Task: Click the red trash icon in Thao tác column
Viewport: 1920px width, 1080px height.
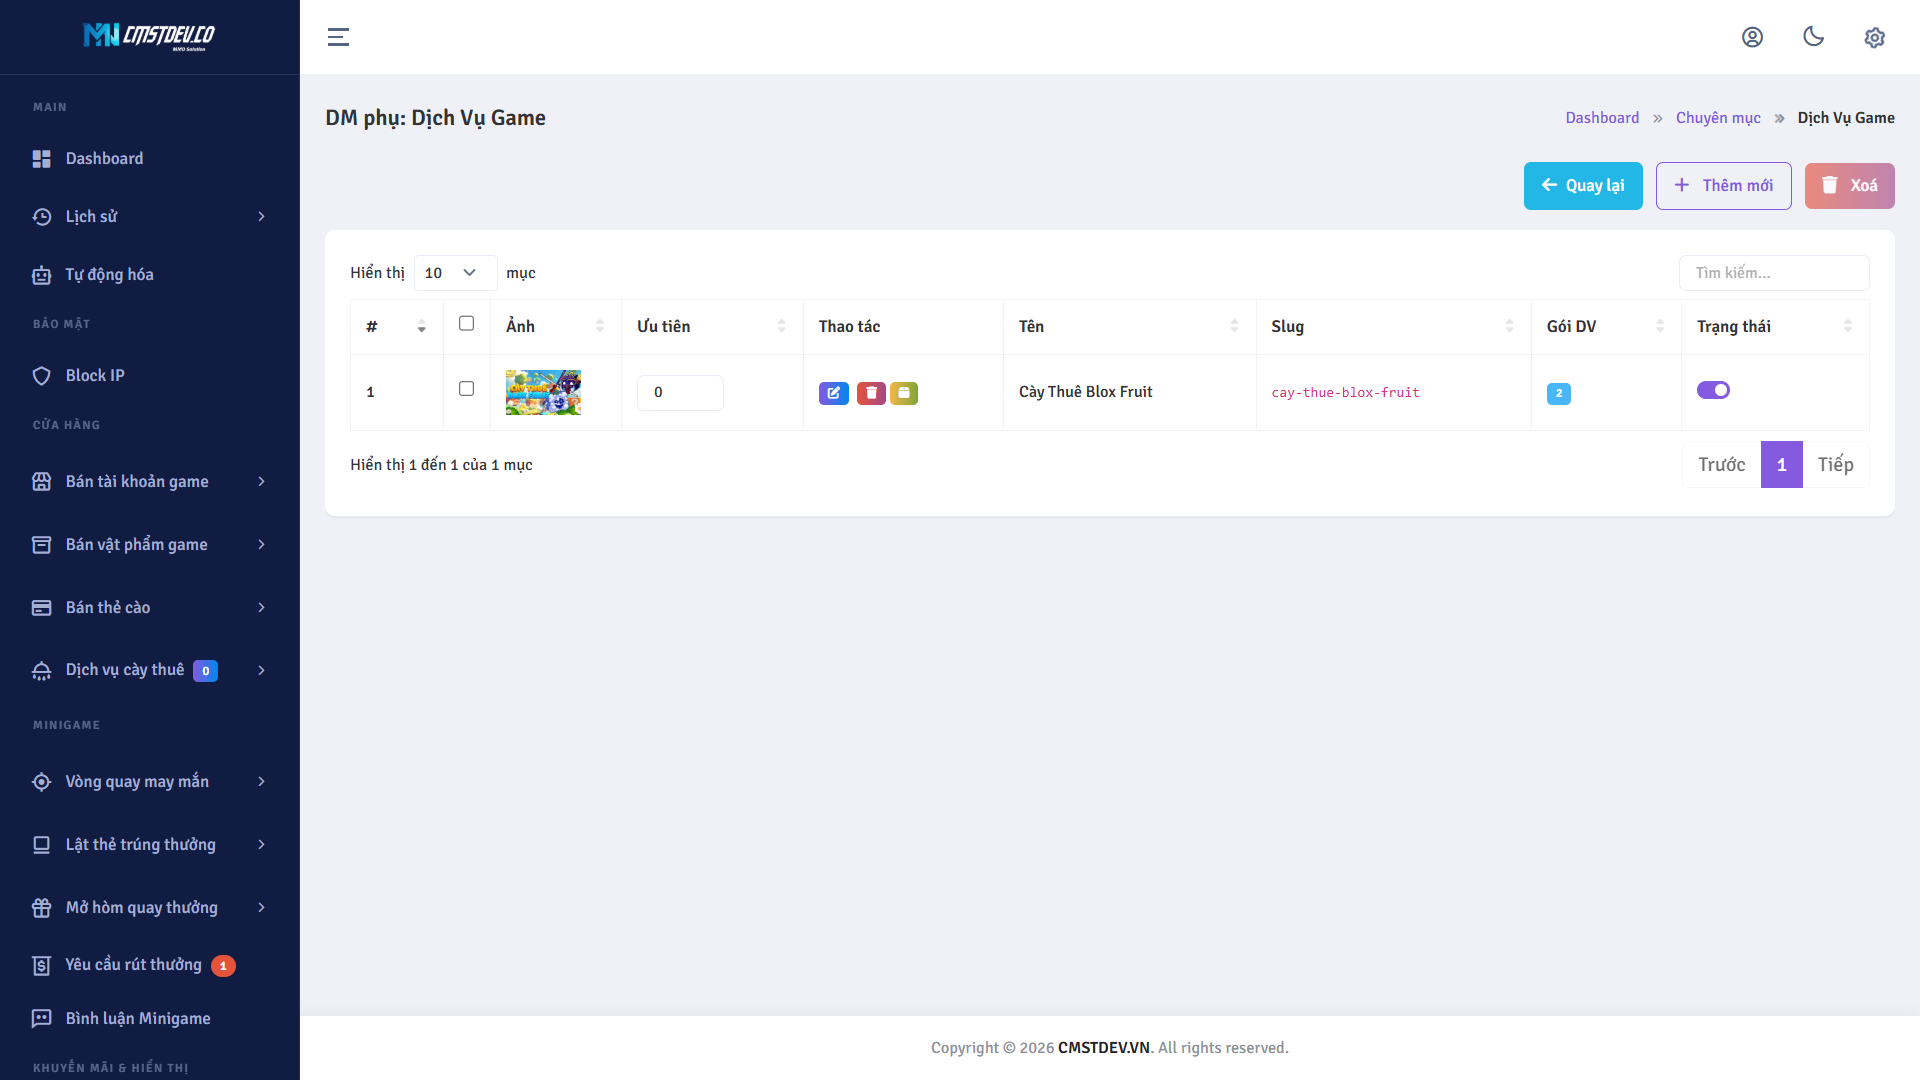Action: coord(869,393)
